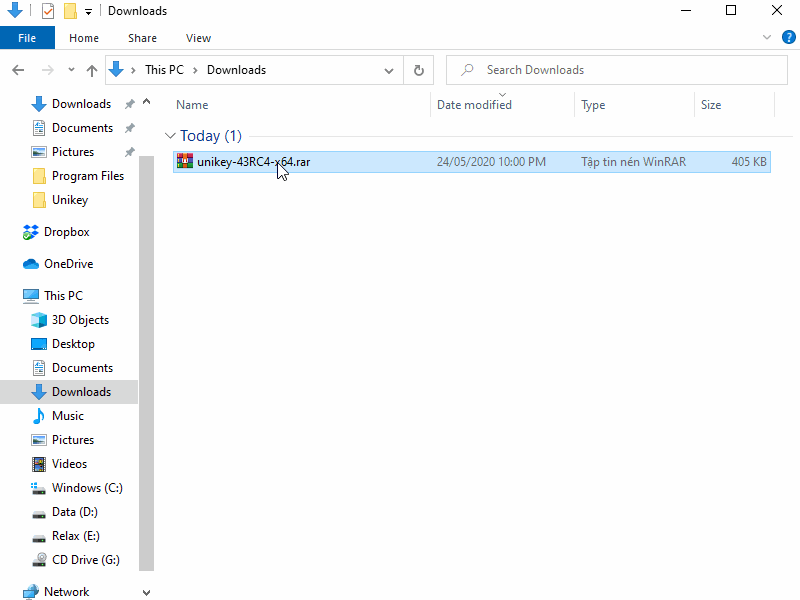
Task: Collapse the Today (1) group
Action: click(x=170, y=136)
